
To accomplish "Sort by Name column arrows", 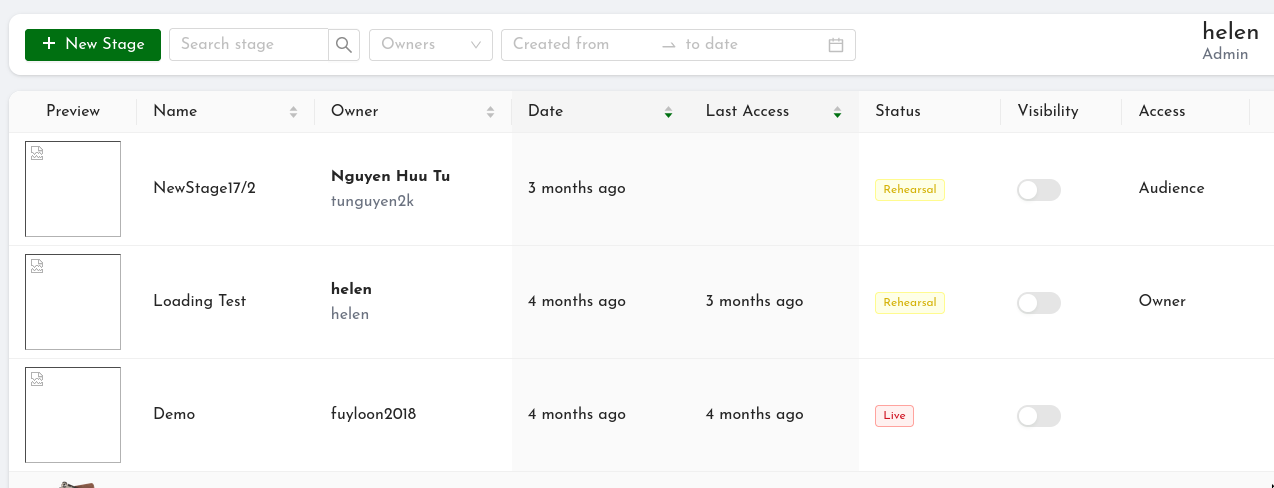I will [293, 112].
